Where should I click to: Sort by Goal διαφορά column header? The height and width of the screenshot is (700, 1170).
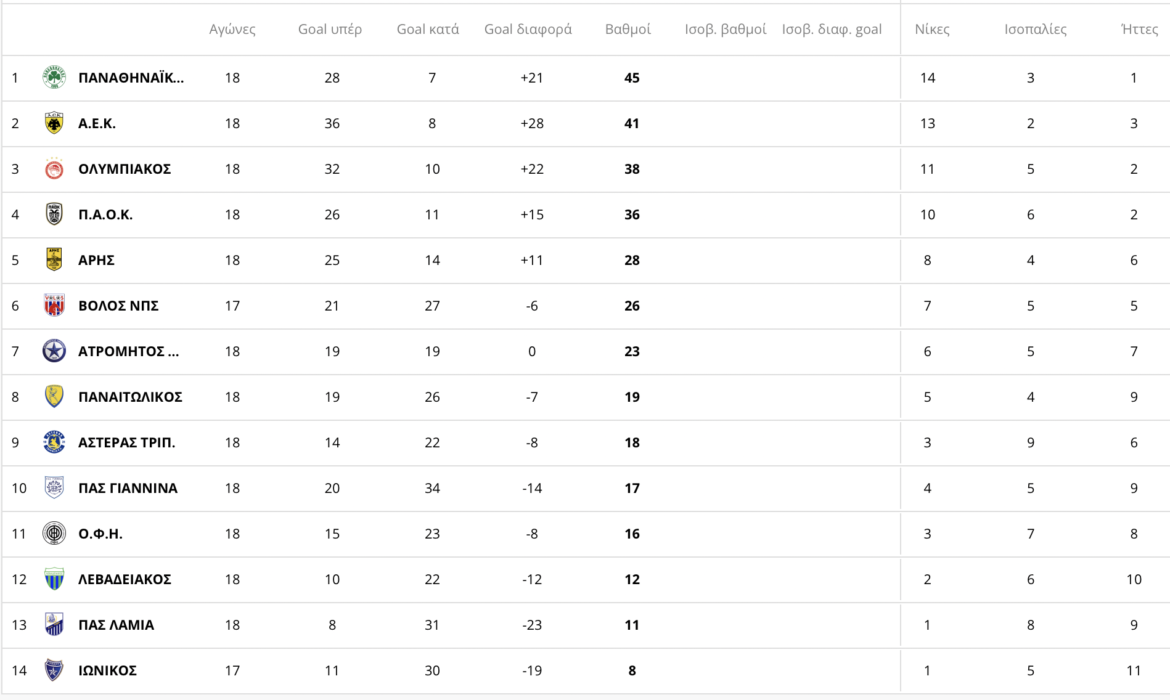click(528, 29)
